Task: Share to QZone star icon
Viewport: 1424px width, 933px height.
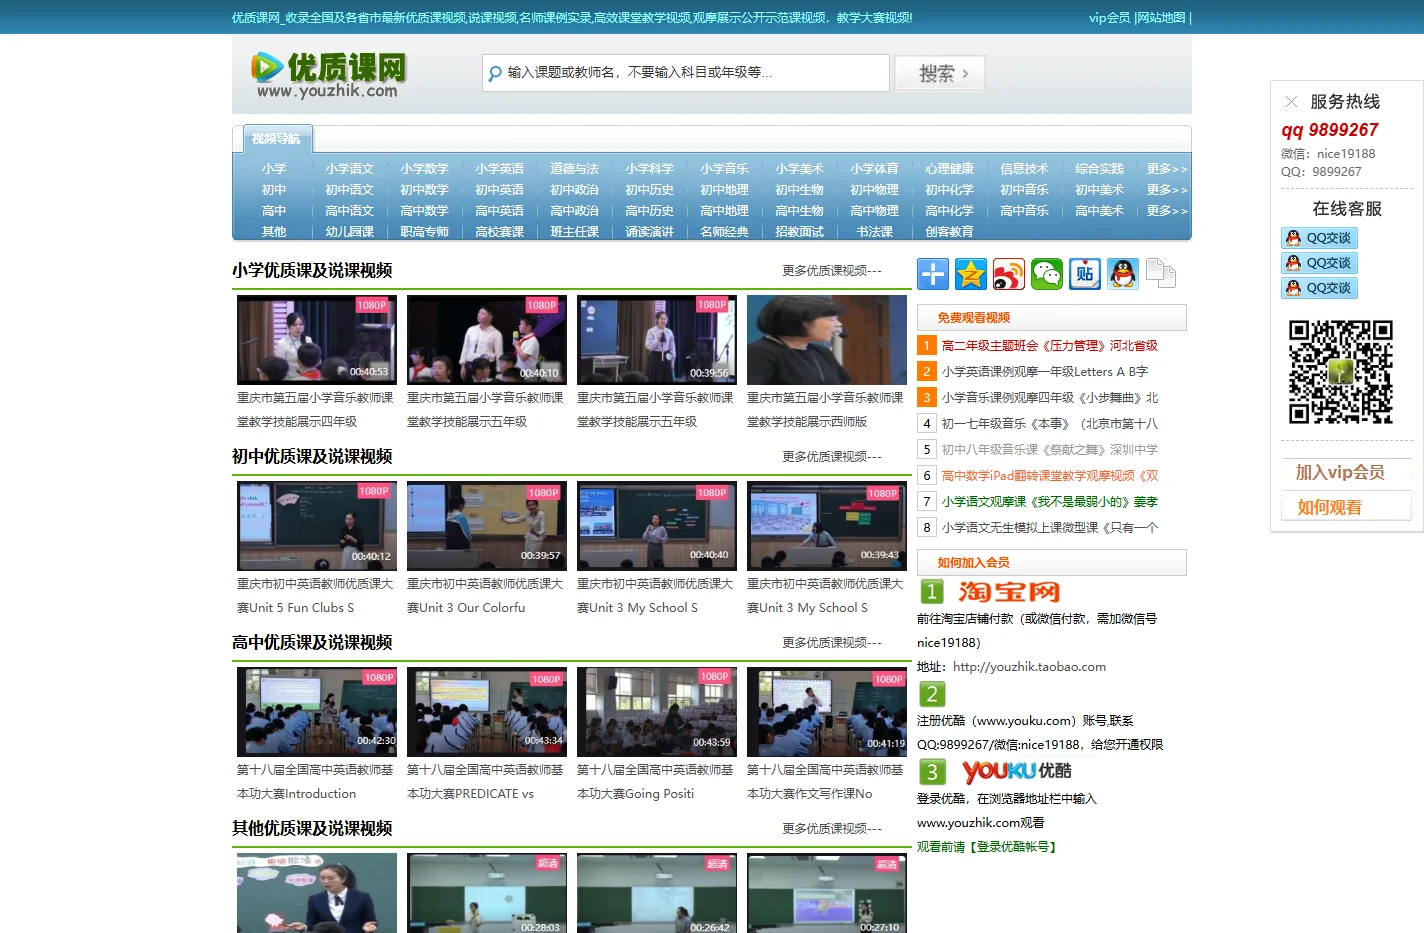Action: click(x=971, y=274)
